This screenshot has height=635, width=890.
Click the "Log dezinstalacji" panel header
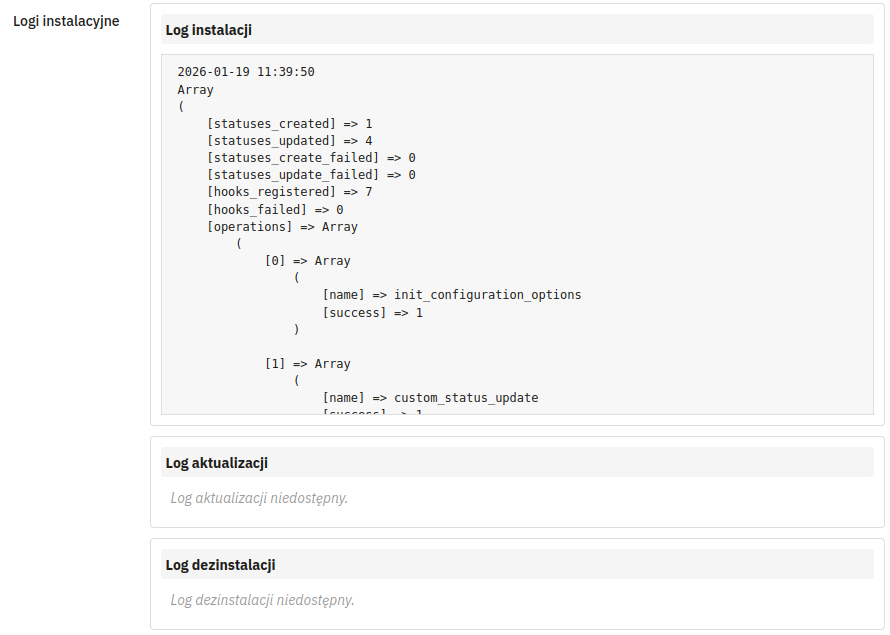tap(219, 565)
